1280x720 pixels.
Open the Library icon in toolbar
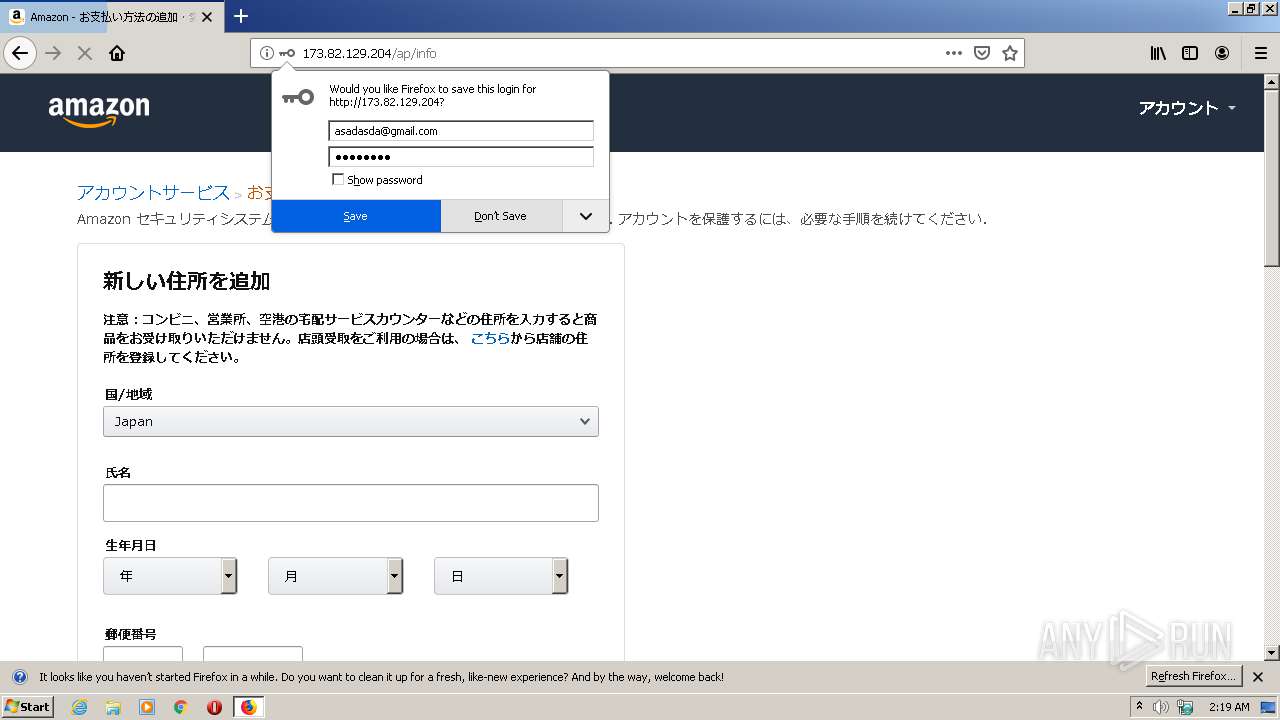[1158, 53]
